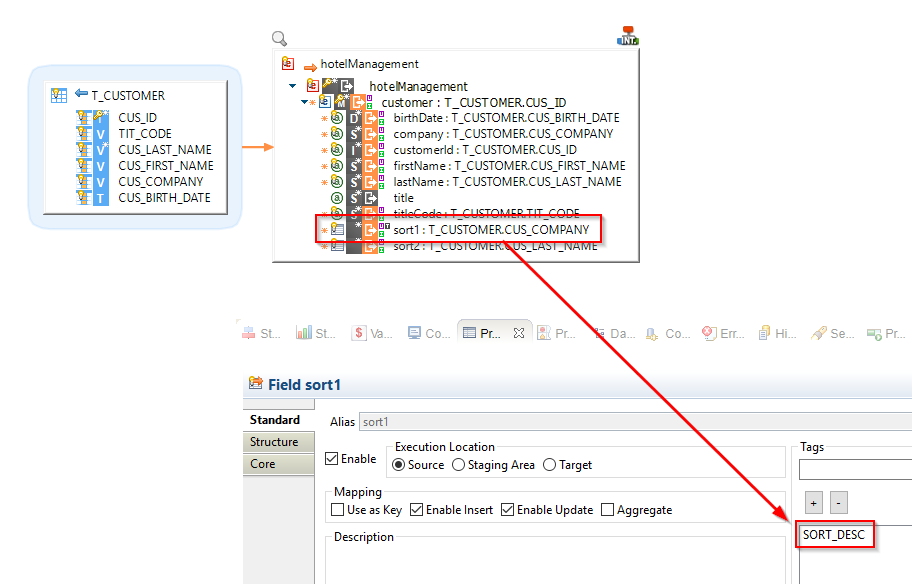Select the Staging Area execution location
Screen dimensions: 913x584
pyautogui.click(x=459, y=465)
